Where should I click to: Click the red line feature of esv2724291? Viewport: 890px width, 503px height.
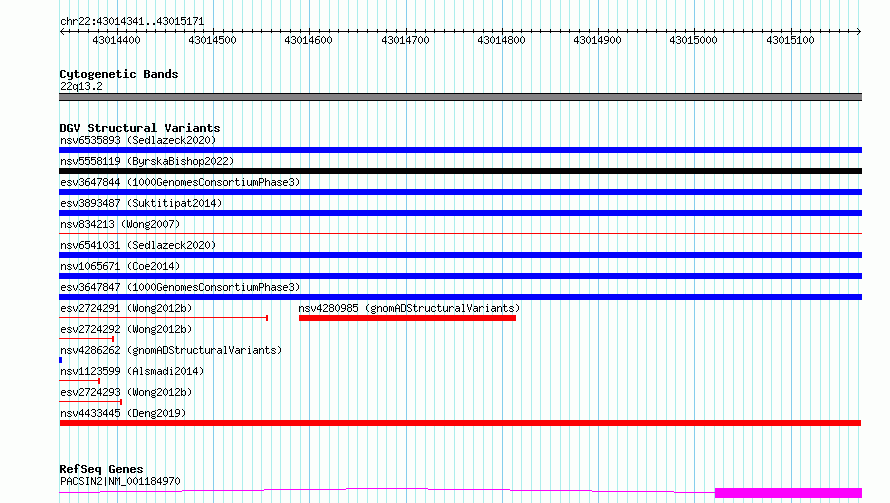[163, 318]
